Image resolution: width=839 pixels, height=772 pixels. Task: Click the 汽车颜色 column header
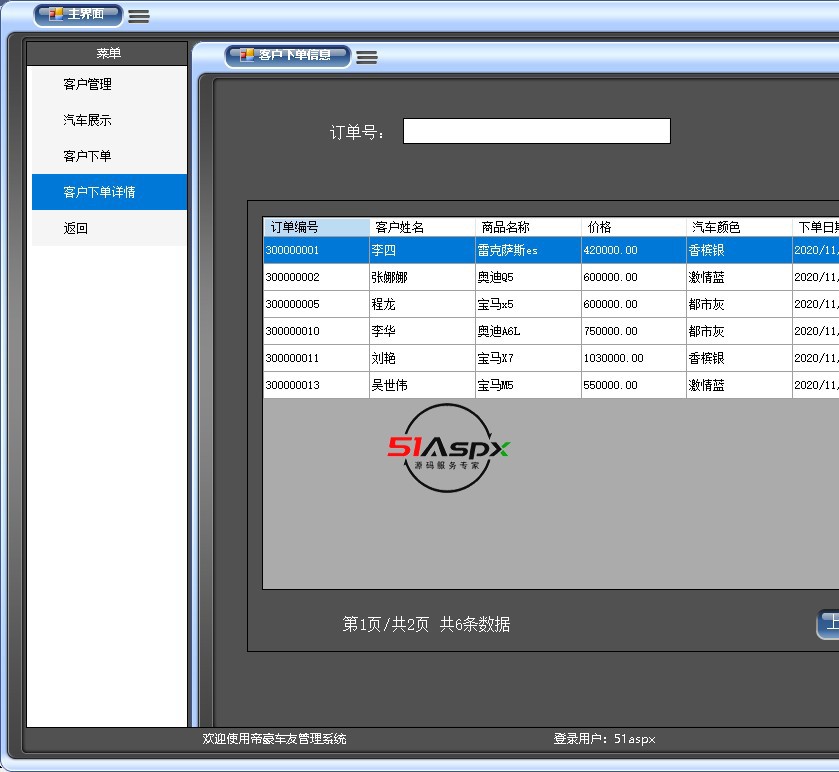click(739, 227)
